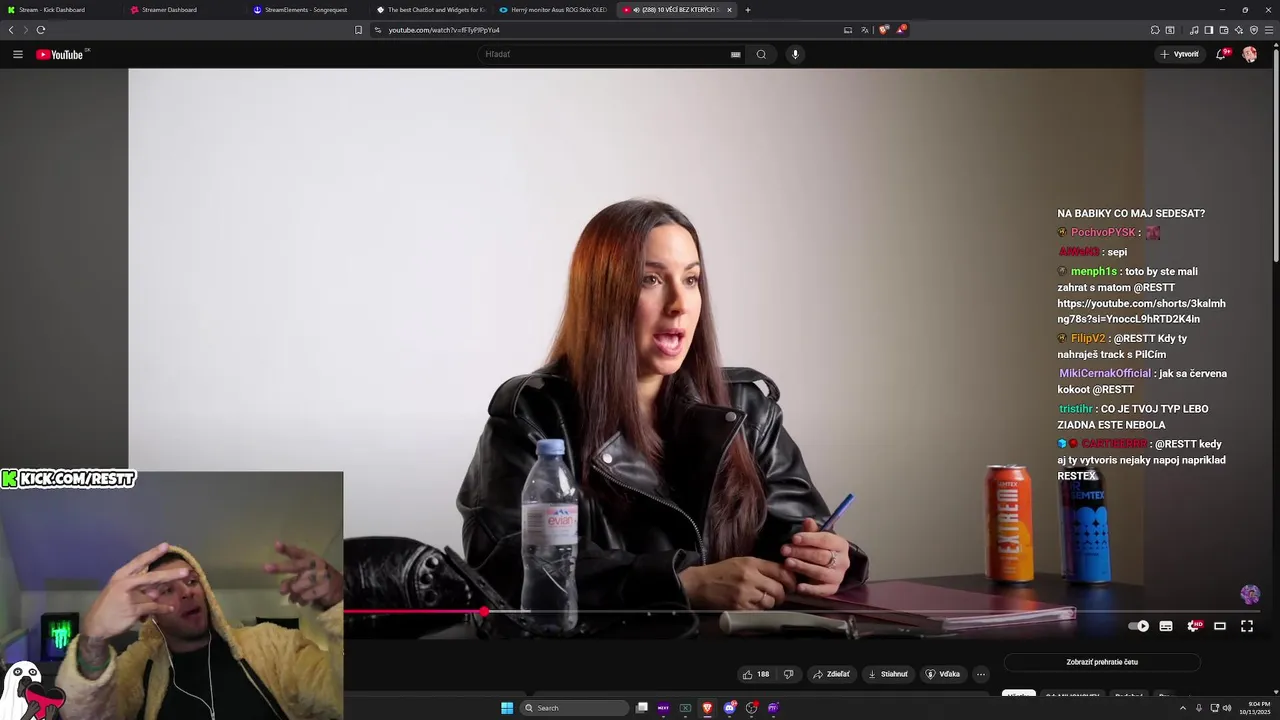Image resolution: width=1280 pixels, height=720 pixels.
Task: Switch to the Stream - Kick Dashboard tab
Action: click(61, 10)
